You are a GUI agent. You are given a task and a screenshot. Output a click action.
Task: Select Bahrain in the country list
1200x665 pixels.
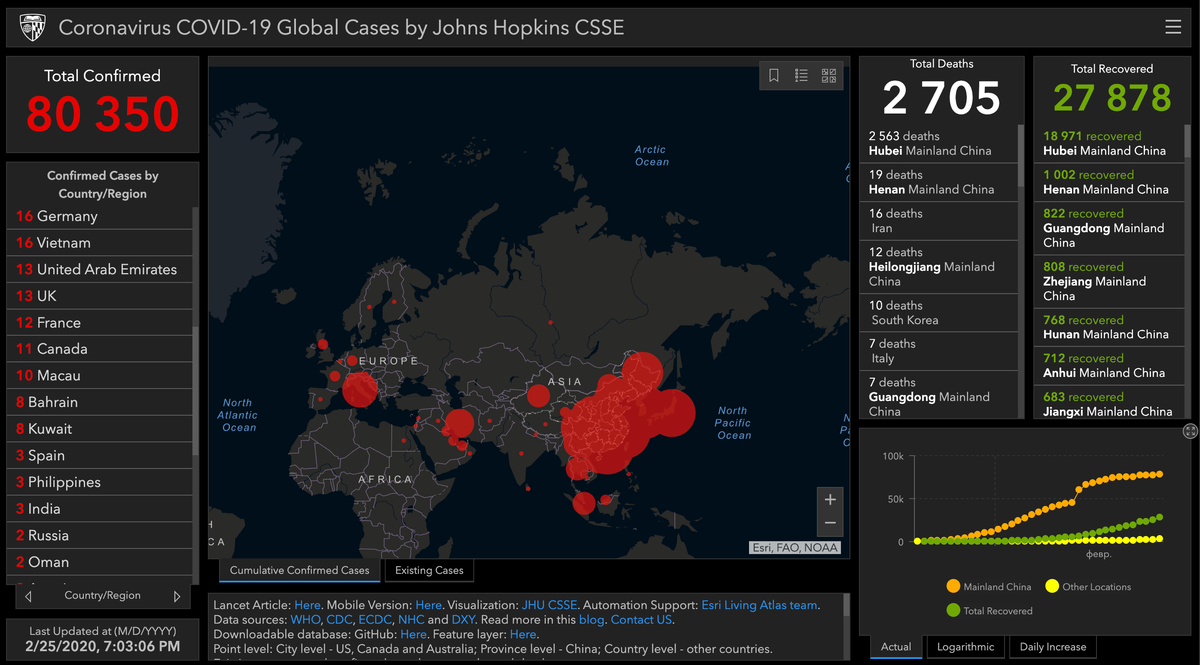(100, 402)
